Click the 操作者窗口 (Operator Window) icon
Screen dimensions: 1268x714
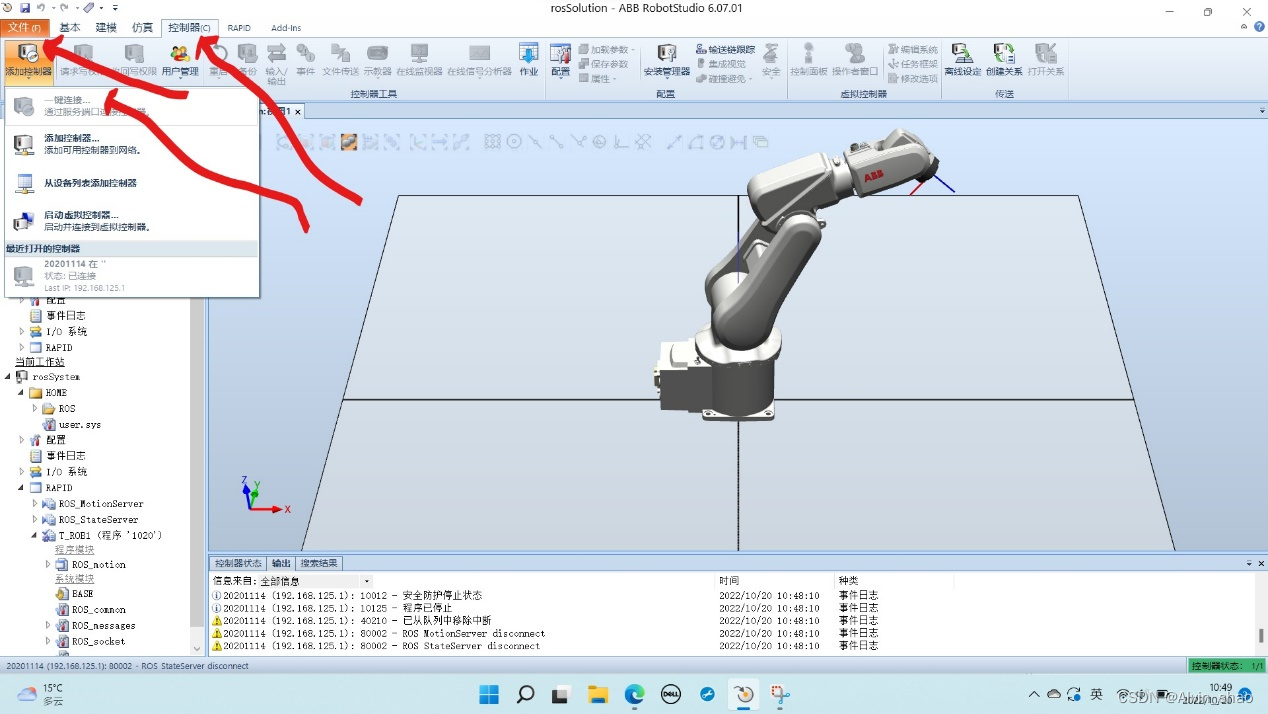point(855,60)
